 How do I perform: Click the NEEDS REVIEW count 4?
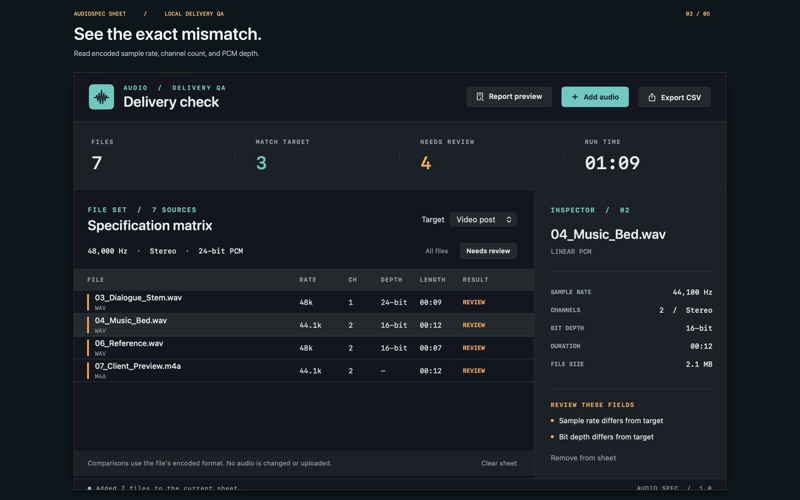point(426,163)
